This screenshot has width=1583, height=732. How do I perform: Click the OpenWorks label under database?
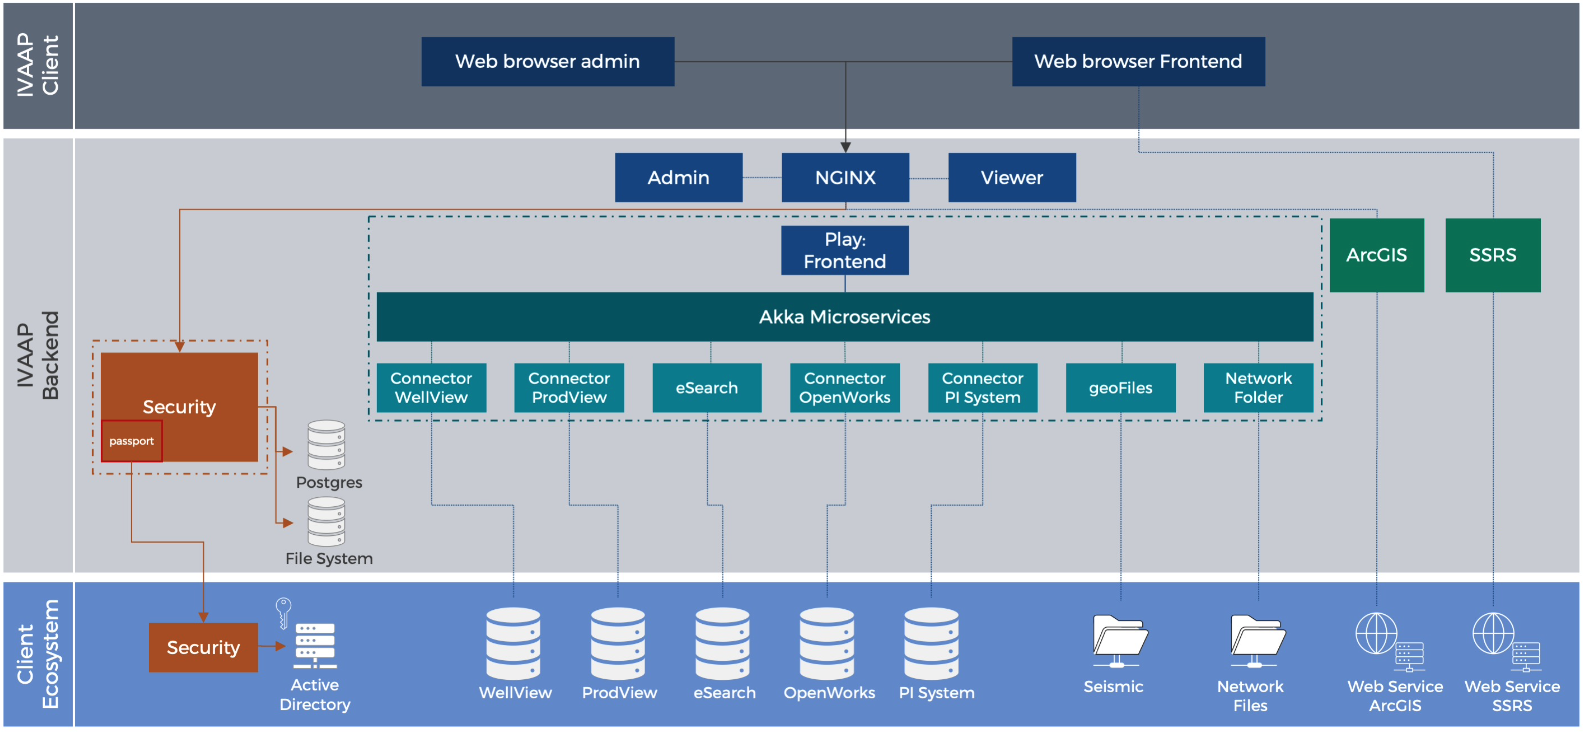[829, 693]
